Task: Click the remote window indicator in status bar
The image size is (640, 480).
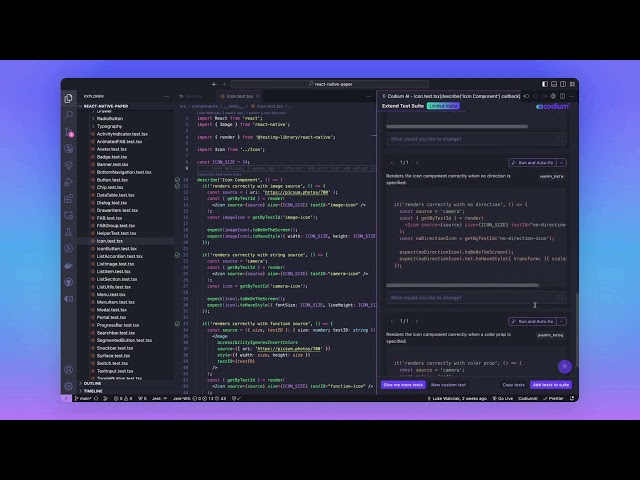Action: pyautogui.click(x=67, y=398)
